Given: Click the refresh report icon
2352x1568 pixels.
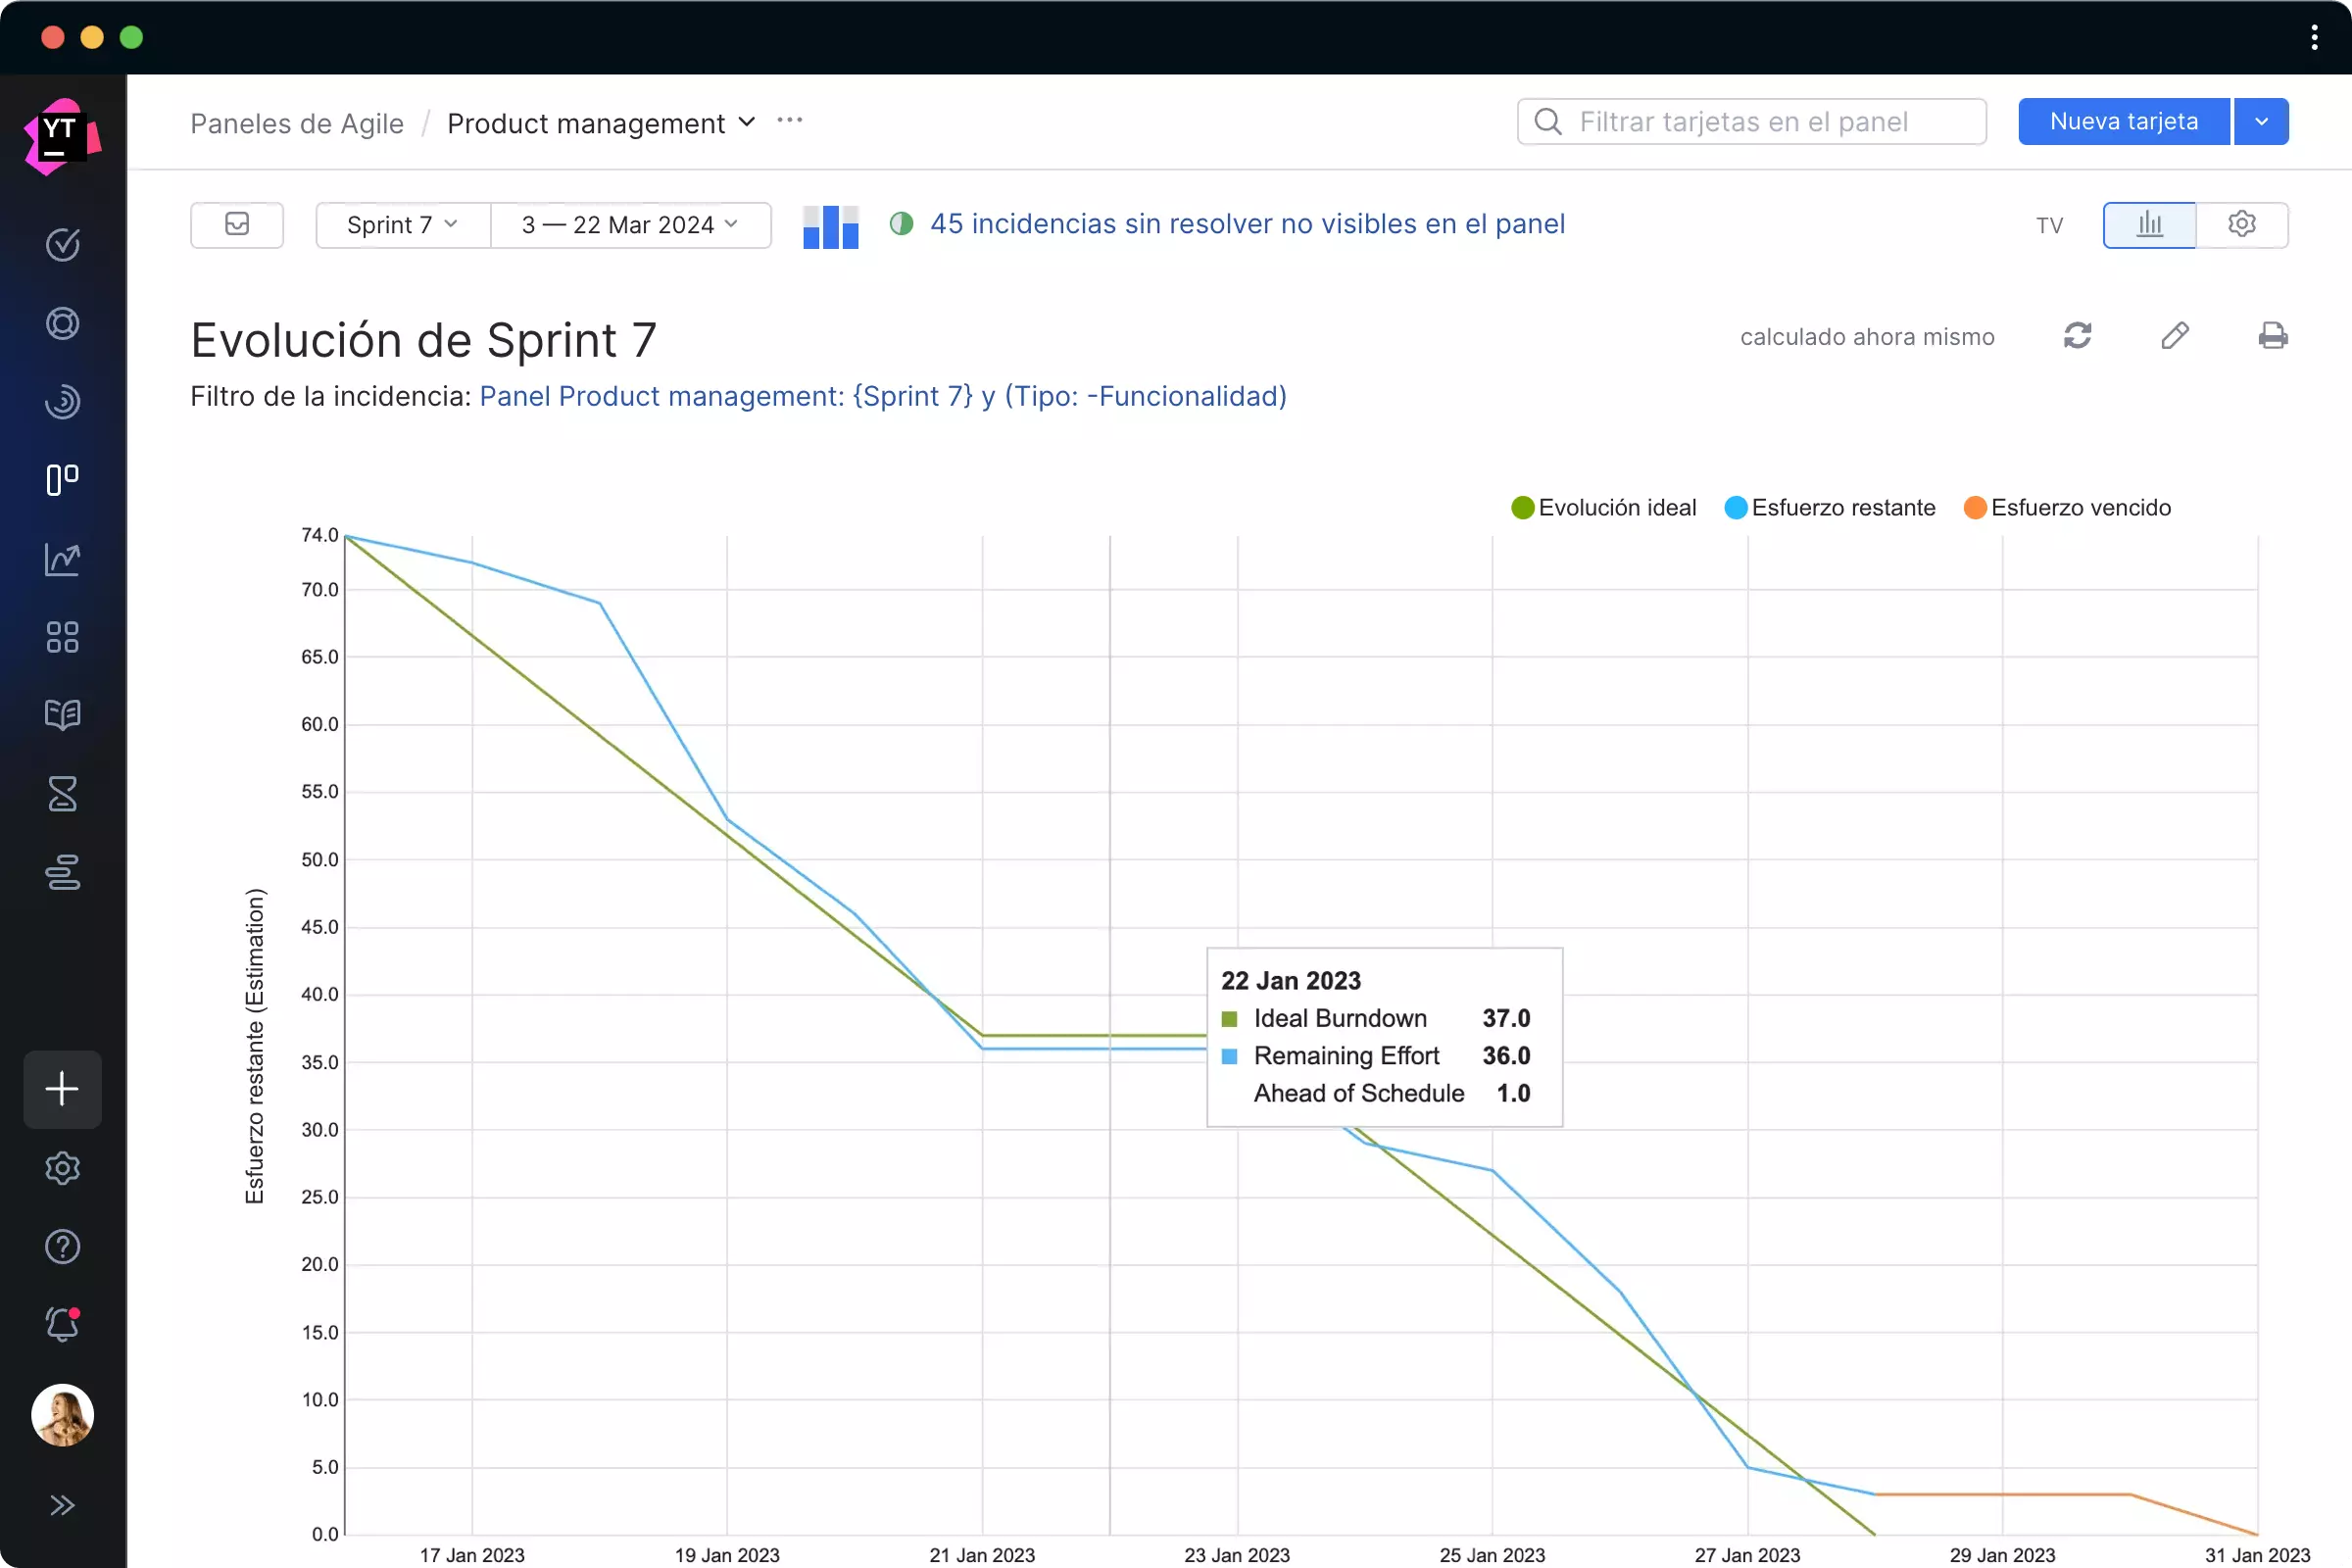Looking at the screenshot, I should click(x=2077, y=336).
